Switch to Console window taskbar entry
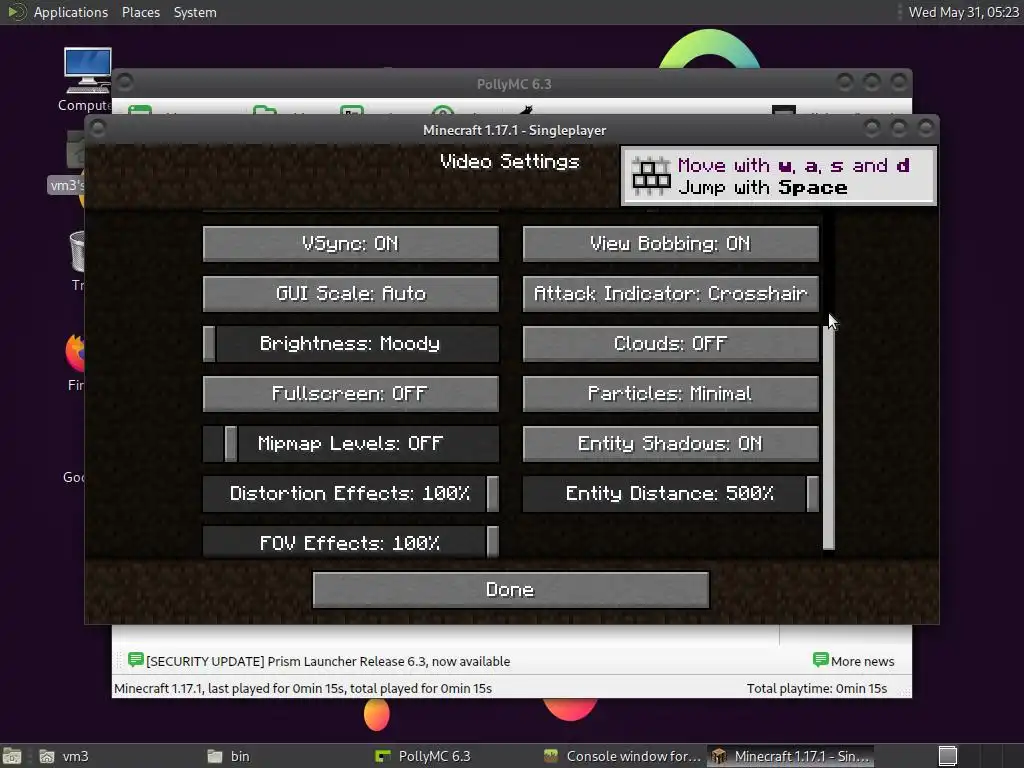This screenshot has width=1024, height=768. click(x=624, y=756)
